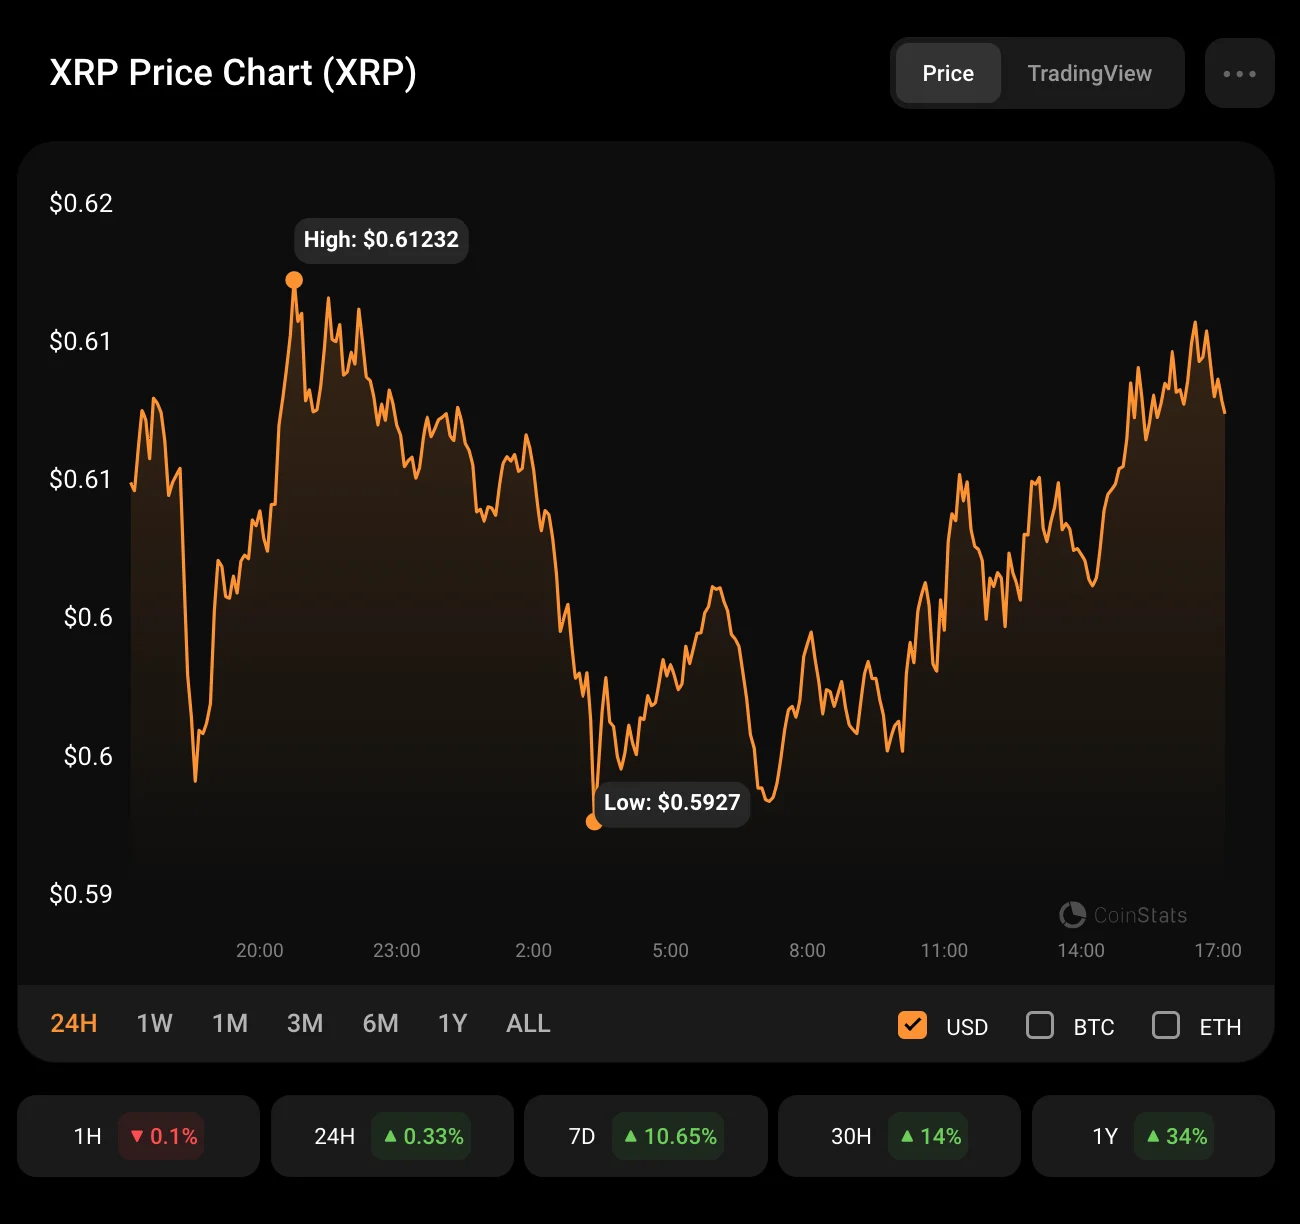The height and width of the screenshot is (1224, 1300).
Task: Click the High price point marker
Action: tap(294, 280)
